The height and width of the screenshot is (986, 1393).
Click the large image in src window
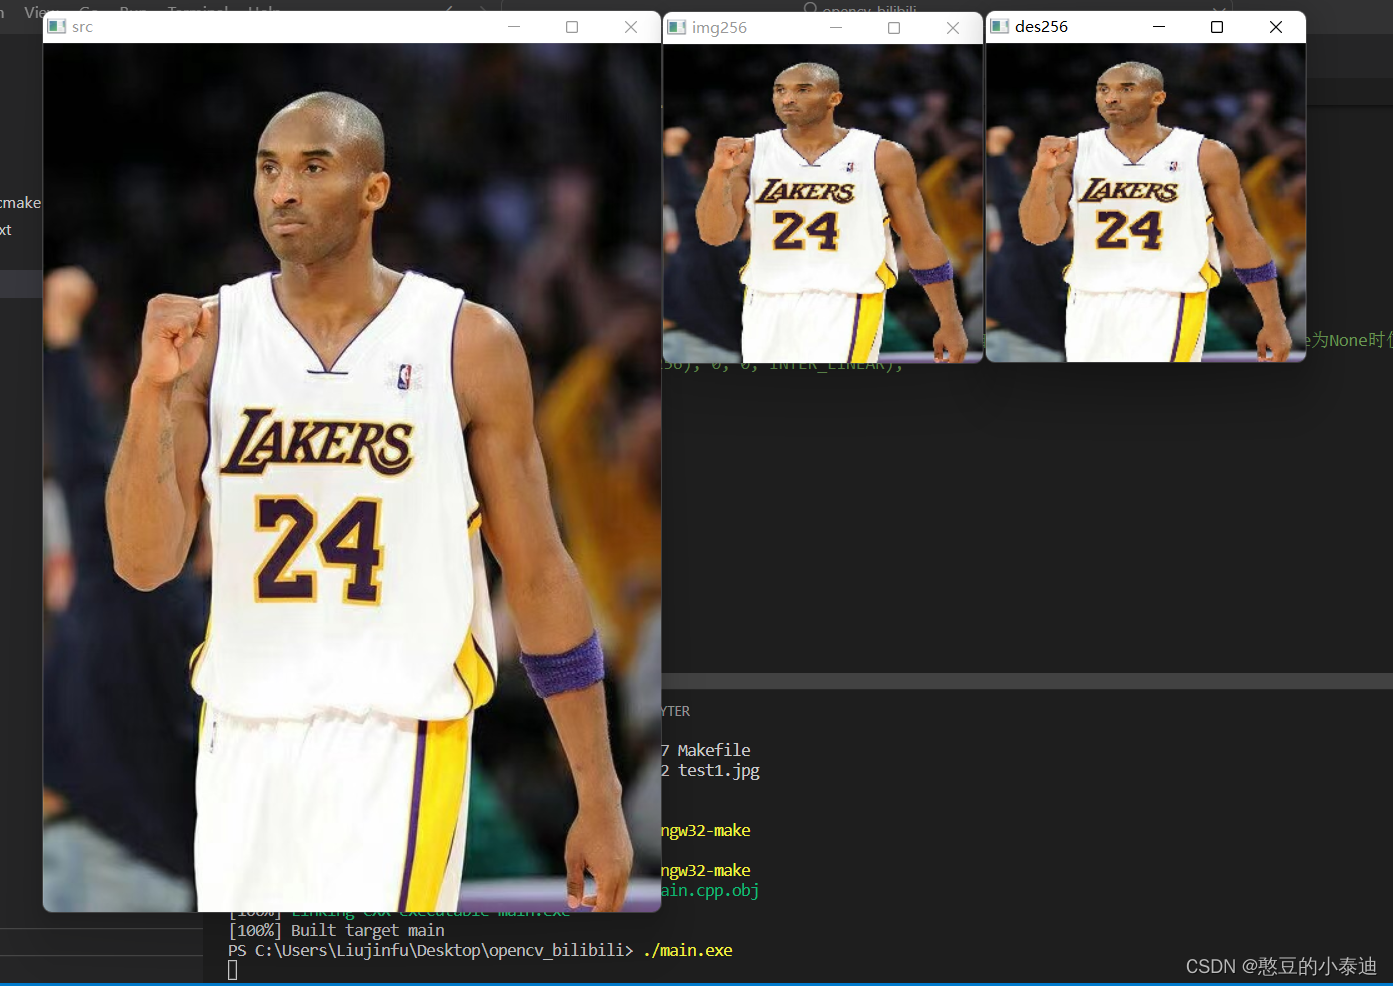(352, 477)
